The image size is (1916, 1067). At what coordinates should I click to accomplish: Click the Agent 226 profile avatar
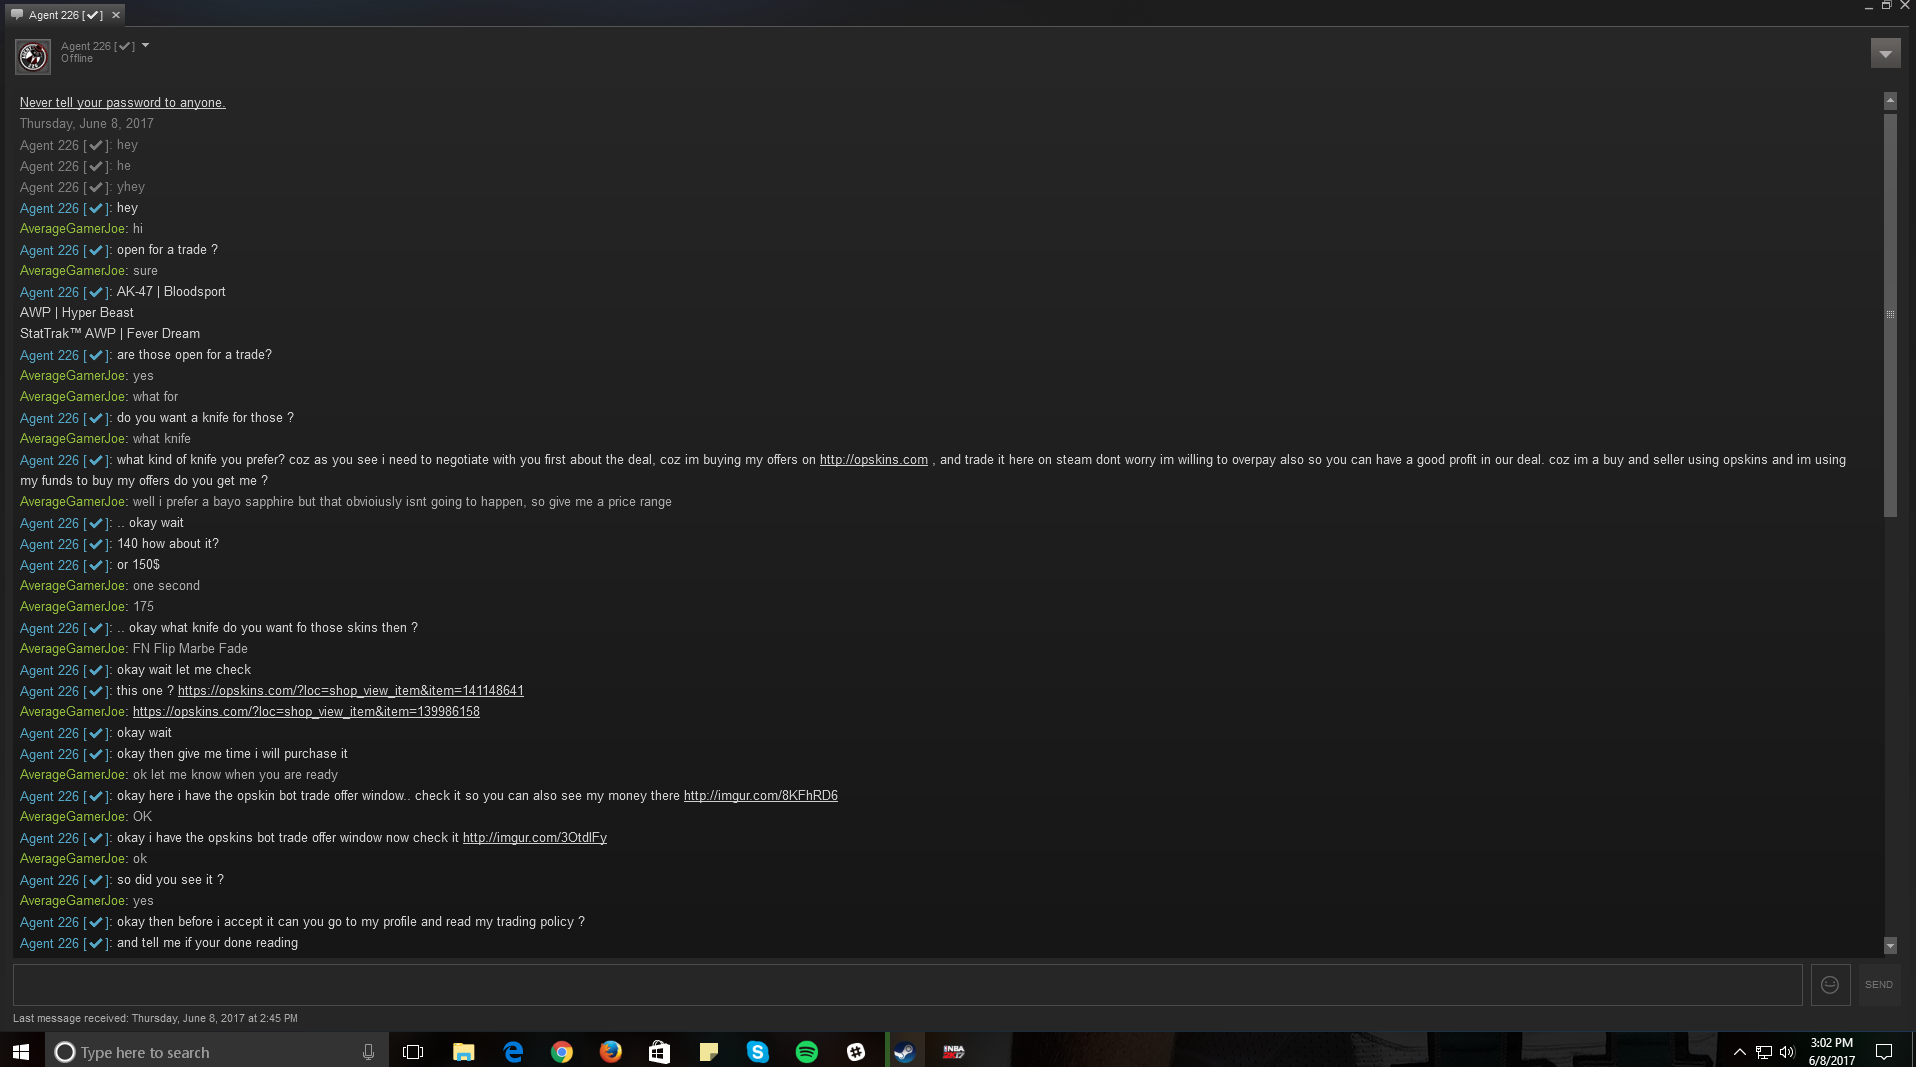point(33,56)
